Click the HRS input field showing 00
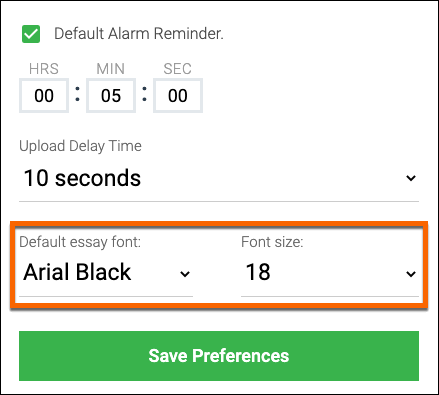The image size is (439, 395). 44,96
